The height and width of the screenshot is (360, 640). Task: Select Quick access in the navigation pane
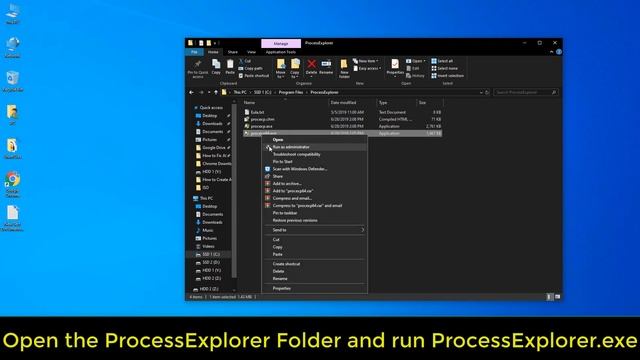[211, 108]
